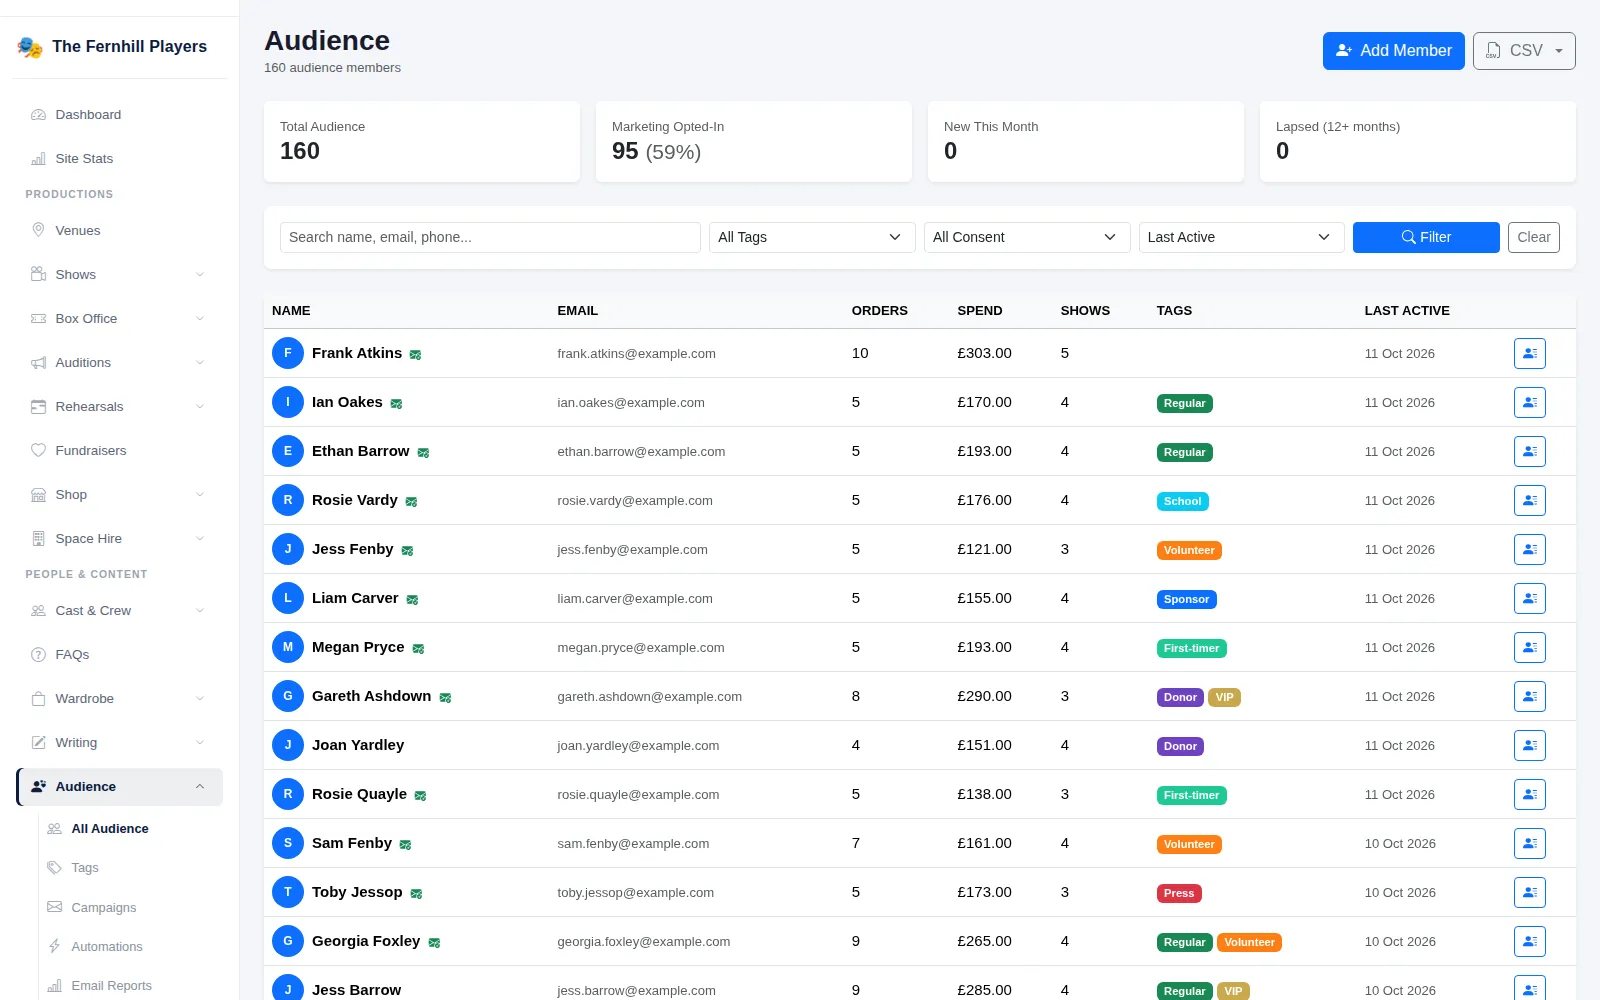Open the All Tags dropdown

click(812, 237)
